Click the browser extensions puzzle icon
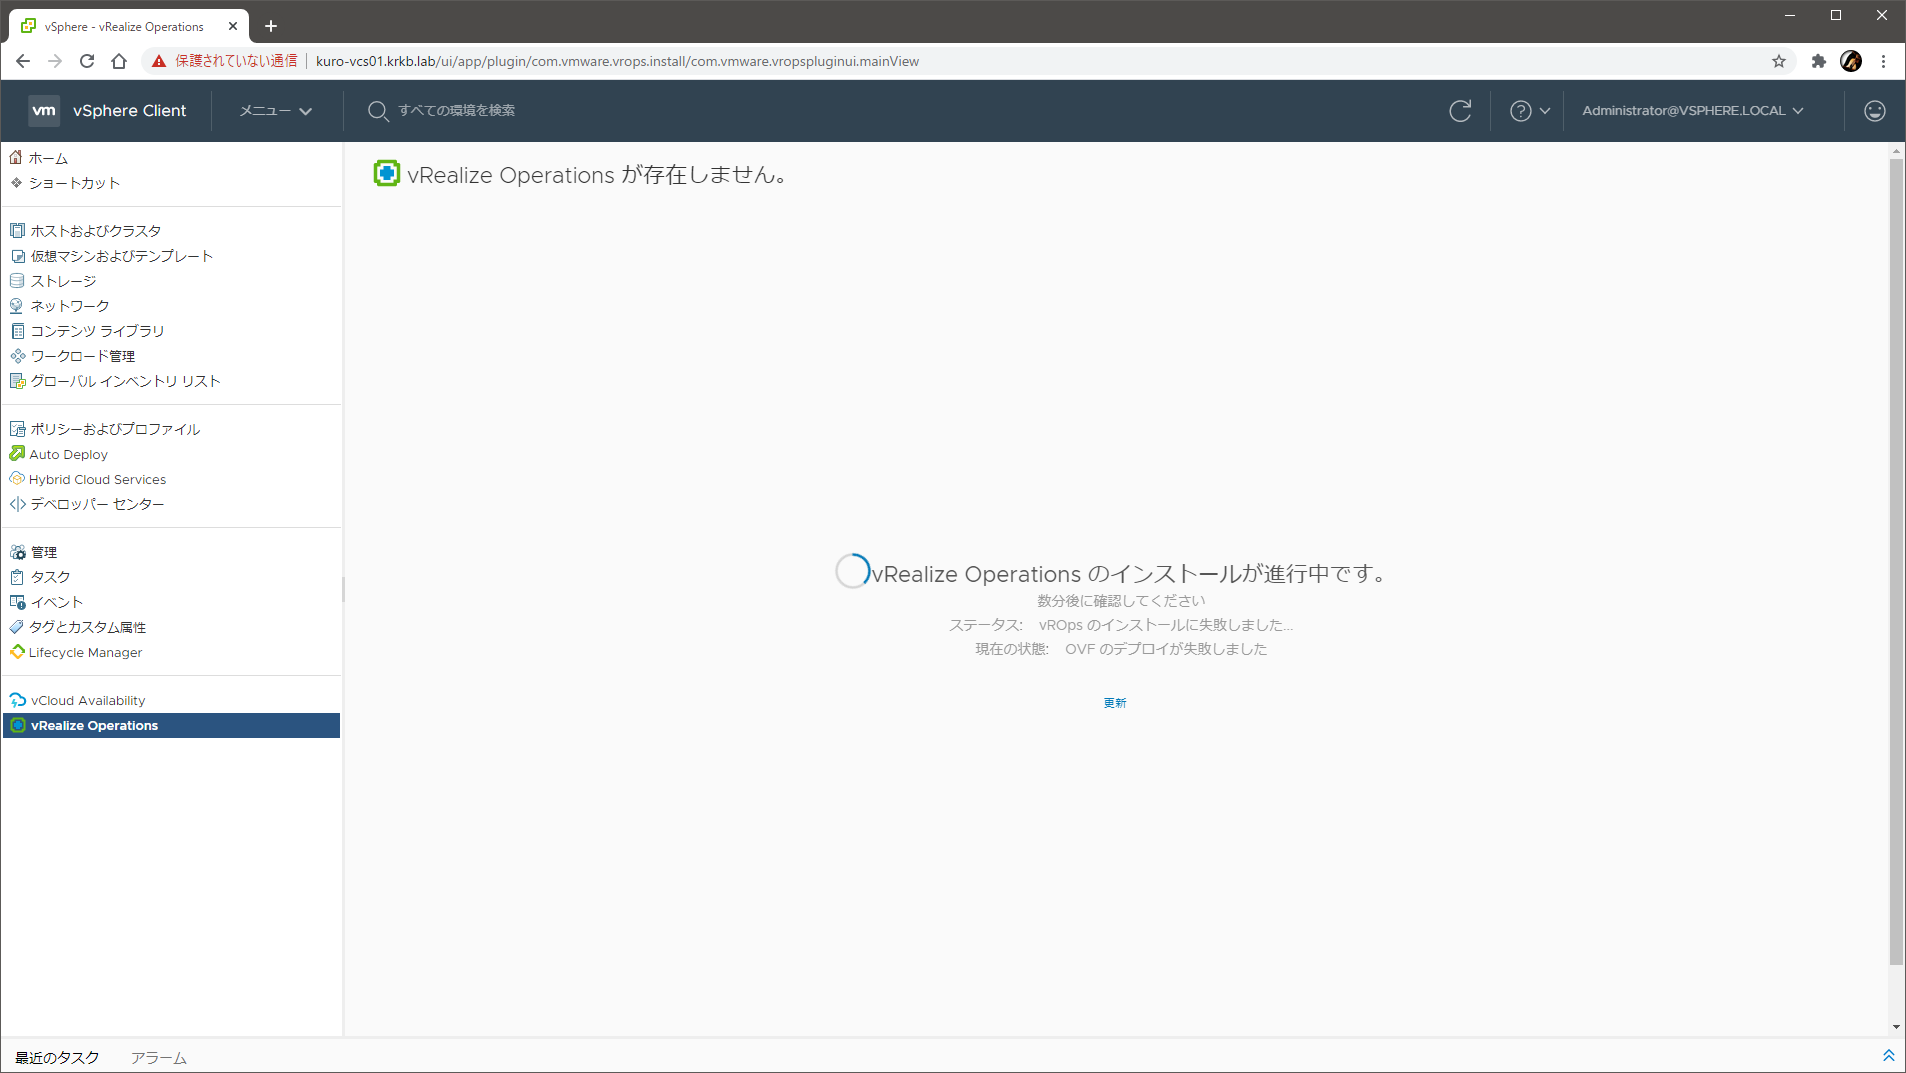This screenshot has width=1906, height=1073. tap(1818, 61)
